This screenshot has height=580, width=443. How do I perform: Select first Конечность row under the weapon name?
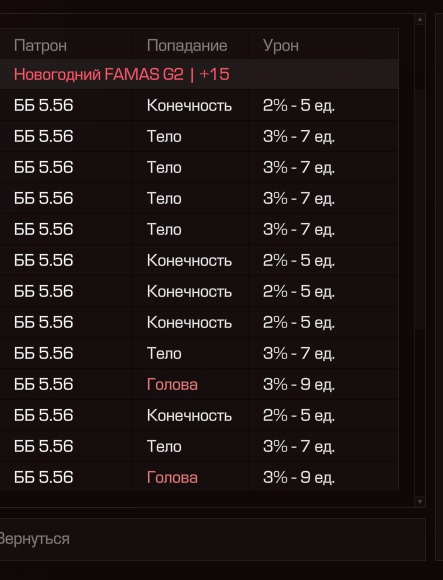coord(199,105)
